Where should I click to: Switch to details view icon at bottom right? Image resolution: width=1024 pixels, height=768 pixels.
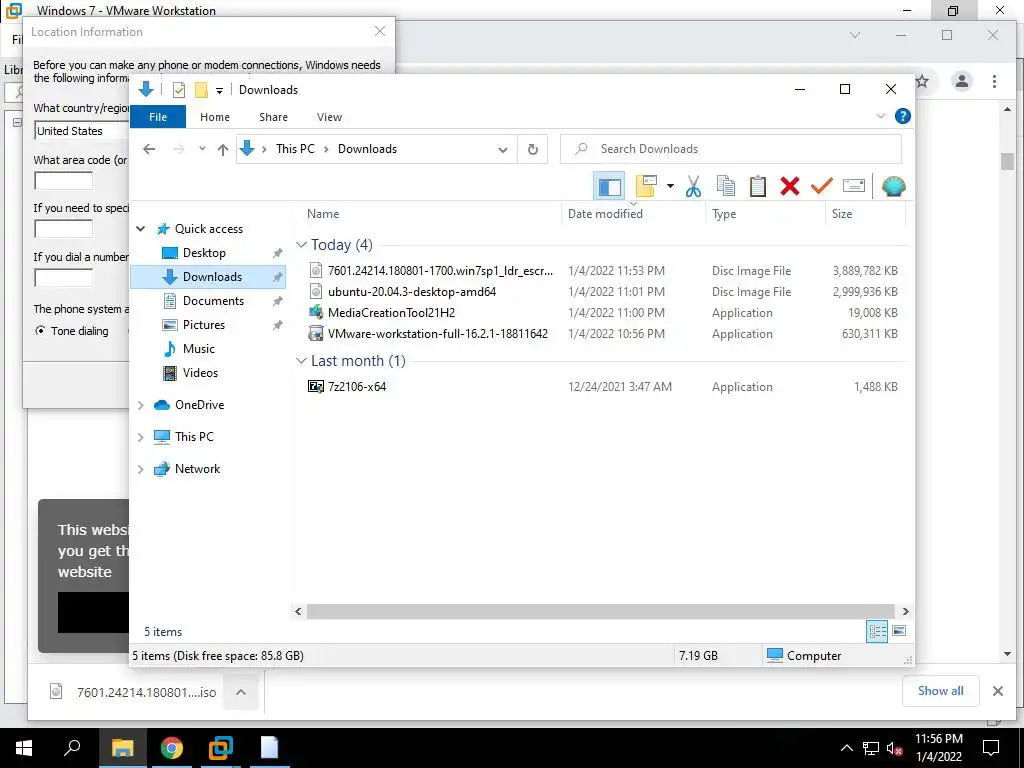tap(876, 631)
